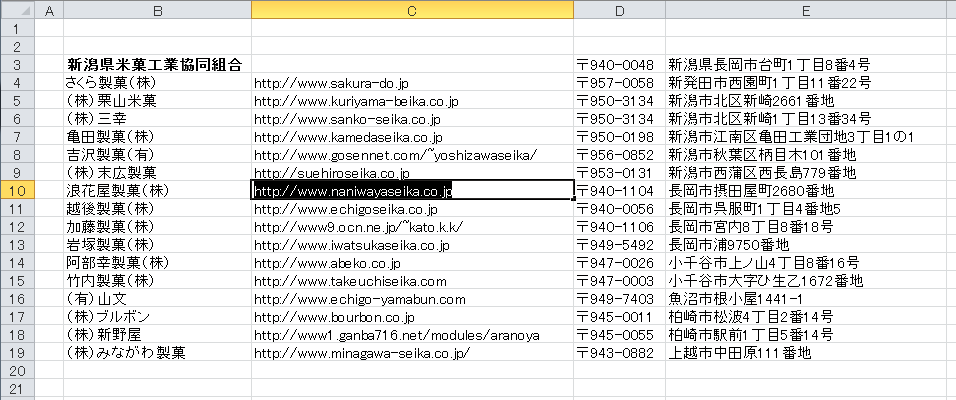Click the echigoseika.co.jp URL
This screenshot has height=400, width=956.
pos(346,209)
